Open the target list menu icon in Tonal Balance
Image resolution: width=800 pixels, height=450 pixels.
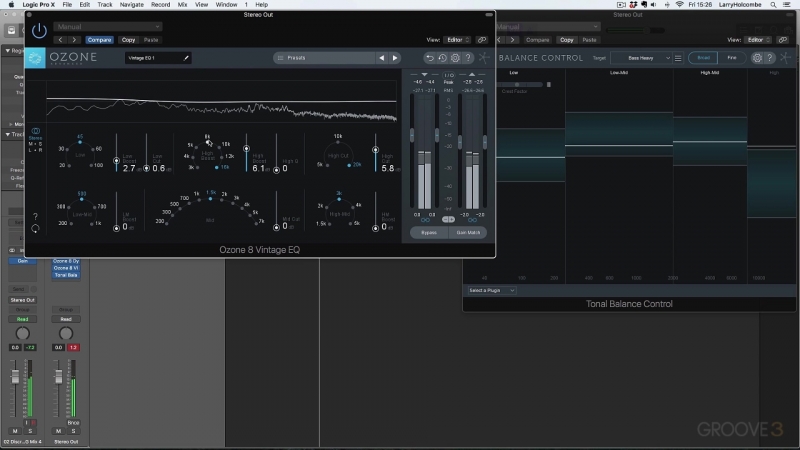click(x=678, y=58)
